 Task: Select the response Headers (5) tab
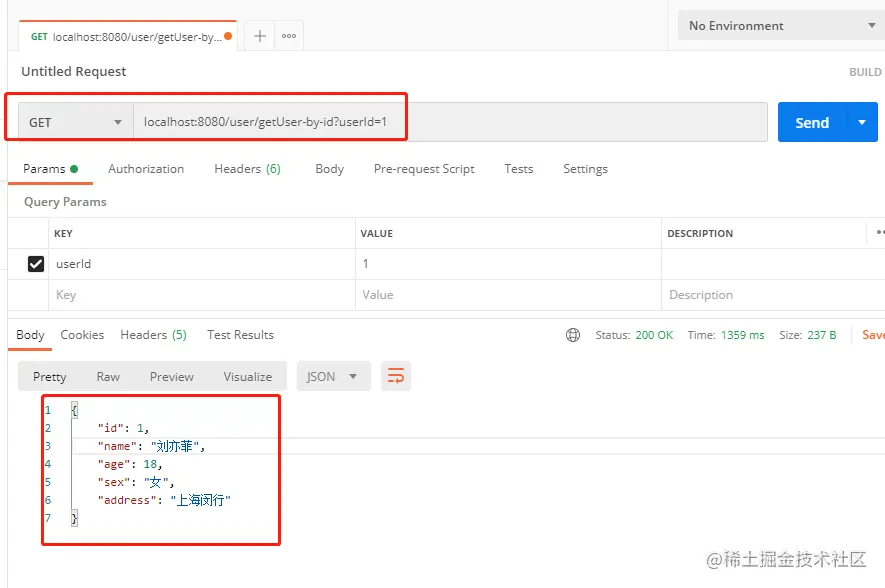(154, 335)
